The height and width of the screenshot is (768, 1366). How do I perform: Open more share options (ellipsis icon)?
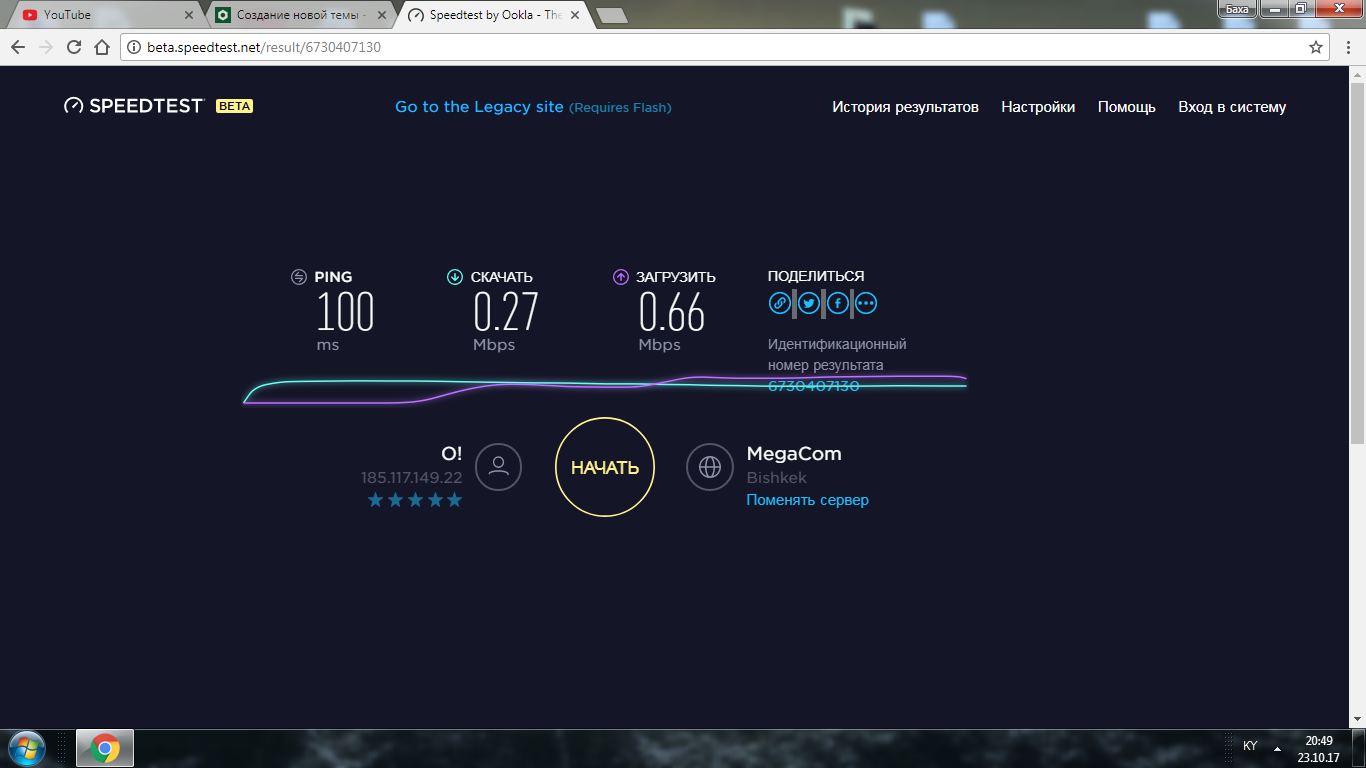point(866,303)
